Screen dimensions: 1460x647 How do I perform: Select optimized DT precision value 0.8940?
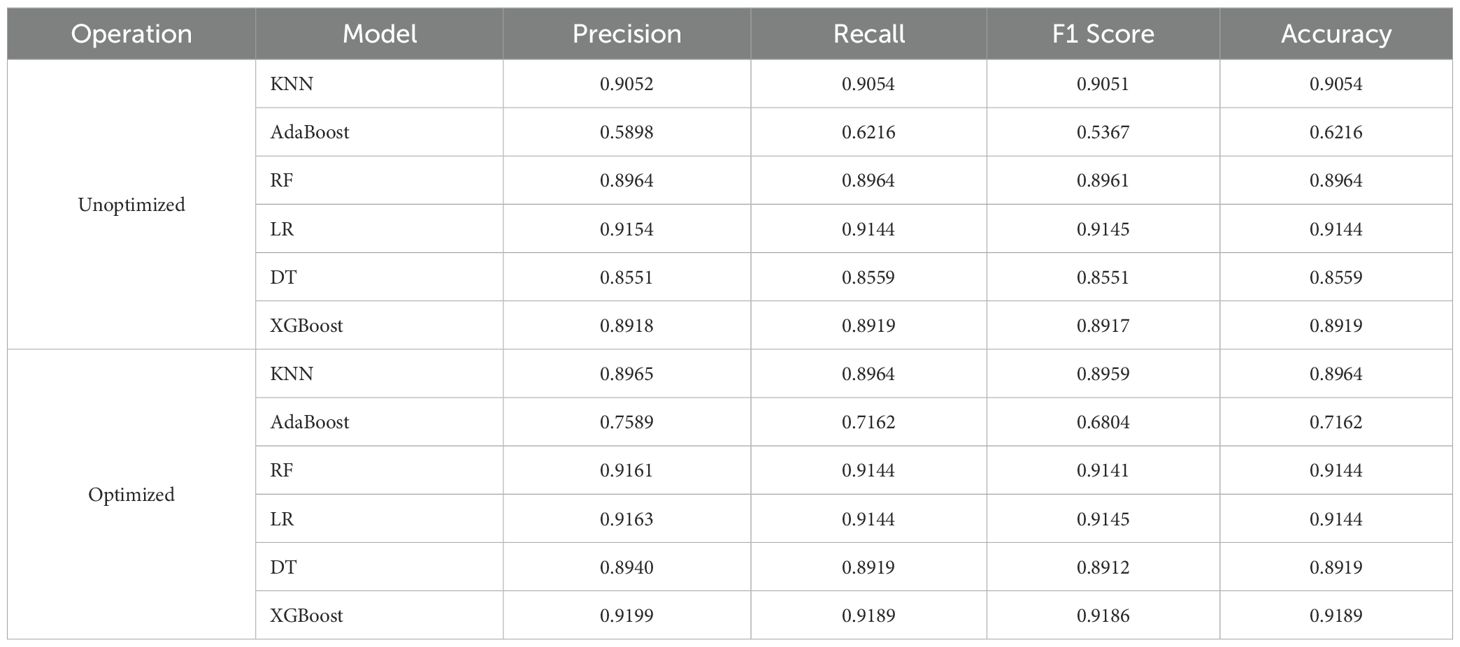coord(626,567)
